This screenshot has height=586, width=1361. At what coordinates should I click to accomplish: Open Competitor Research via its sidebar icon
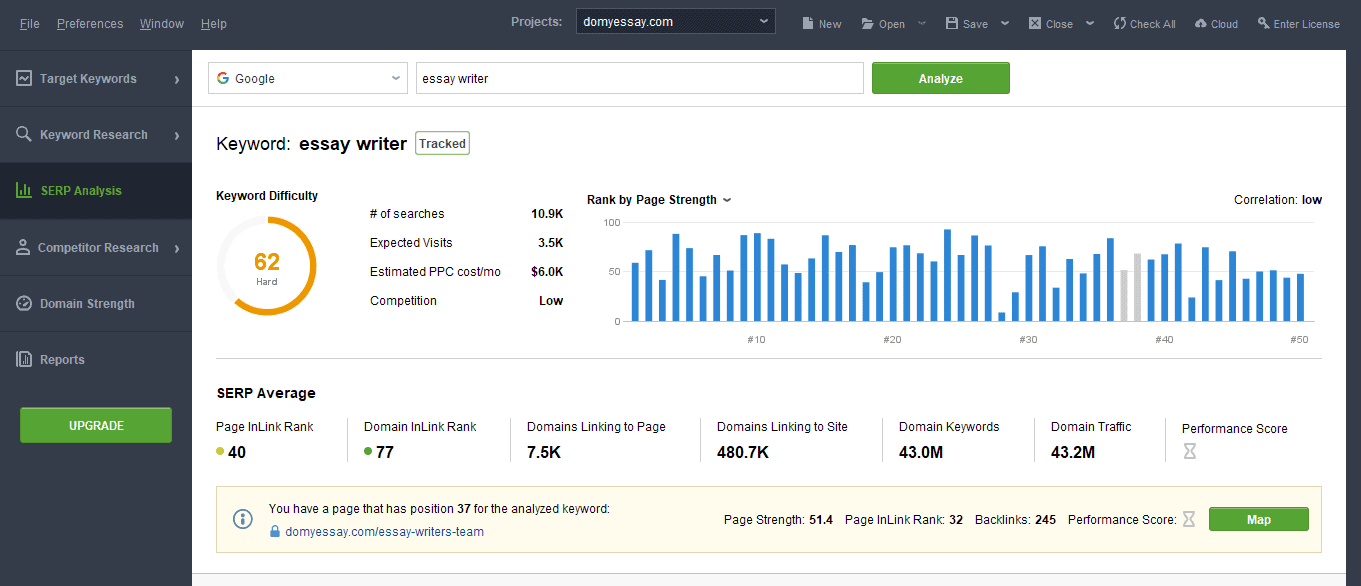tap(22, 247)
